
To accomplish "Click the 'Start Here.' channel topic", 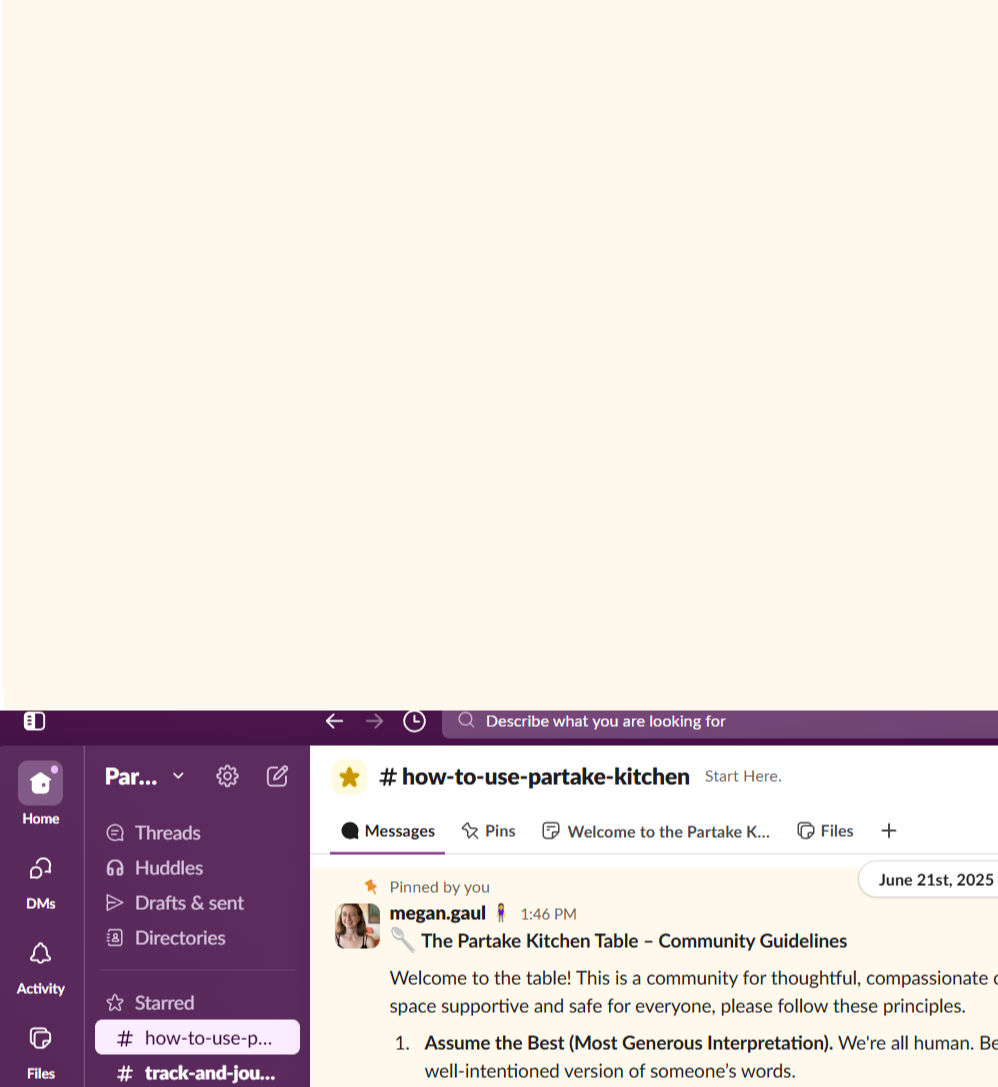I will pos(743,776).
